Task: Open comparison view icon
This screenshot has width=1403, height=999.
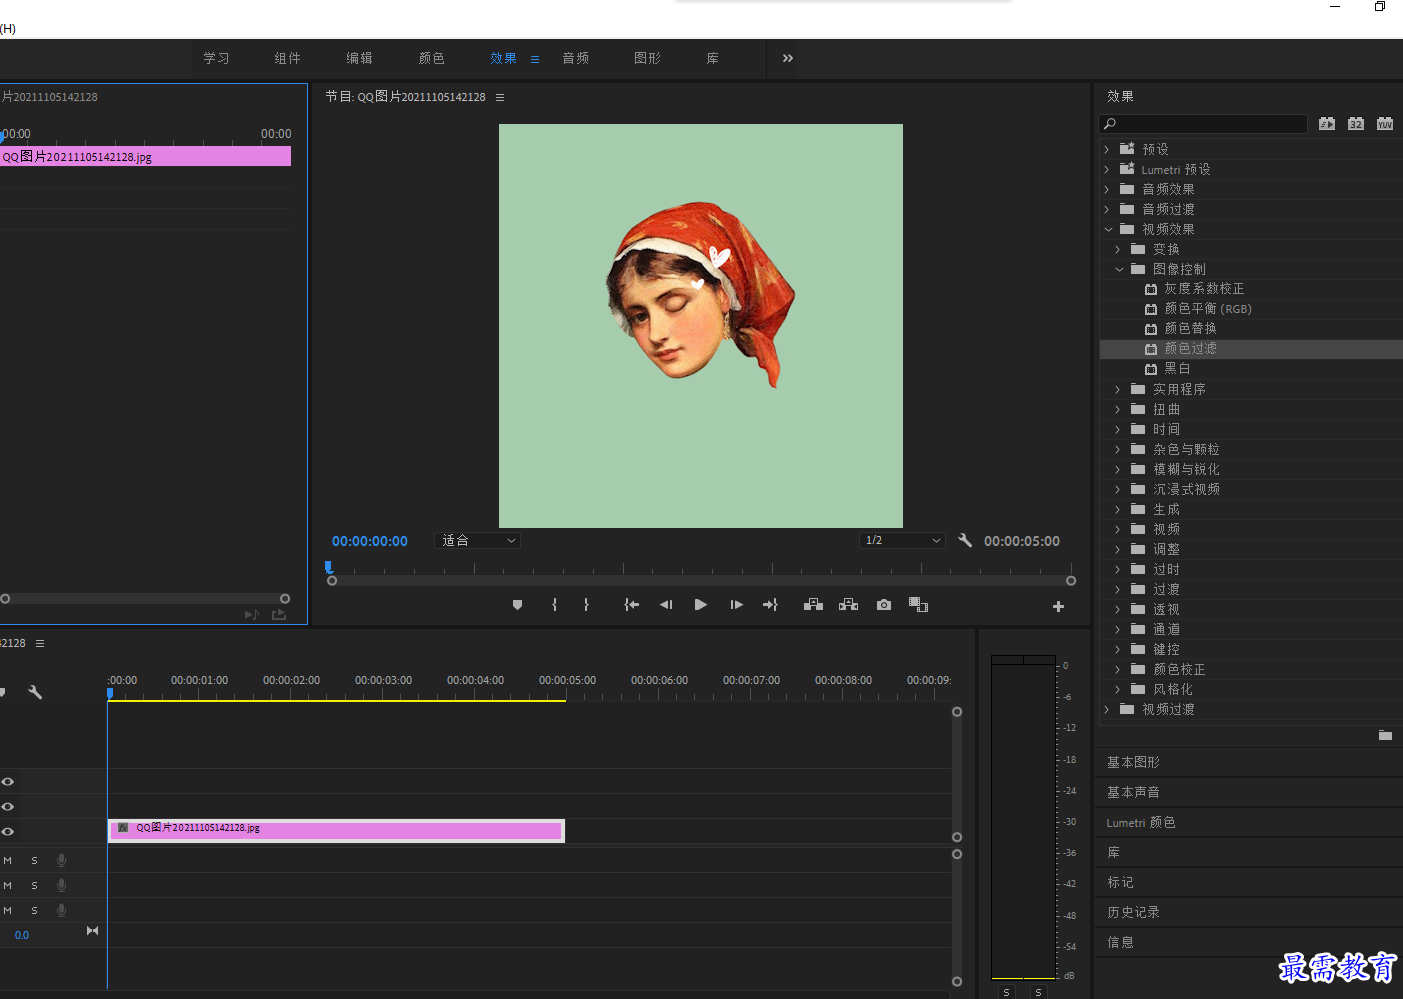Action: 918,605
